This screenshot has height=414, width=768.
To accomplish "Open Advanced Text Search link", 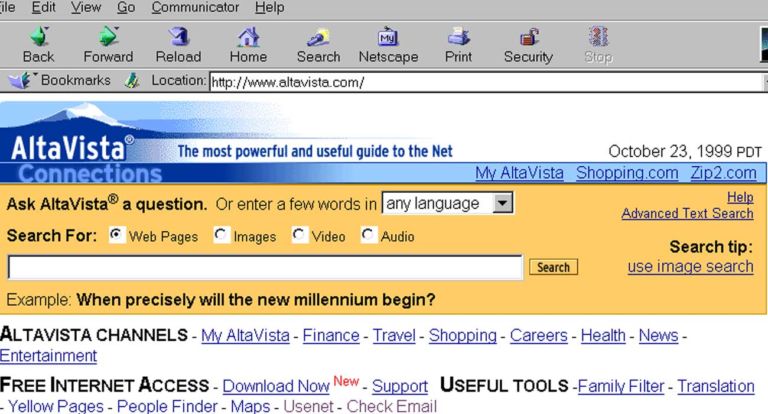I will [x=687, y=213].
